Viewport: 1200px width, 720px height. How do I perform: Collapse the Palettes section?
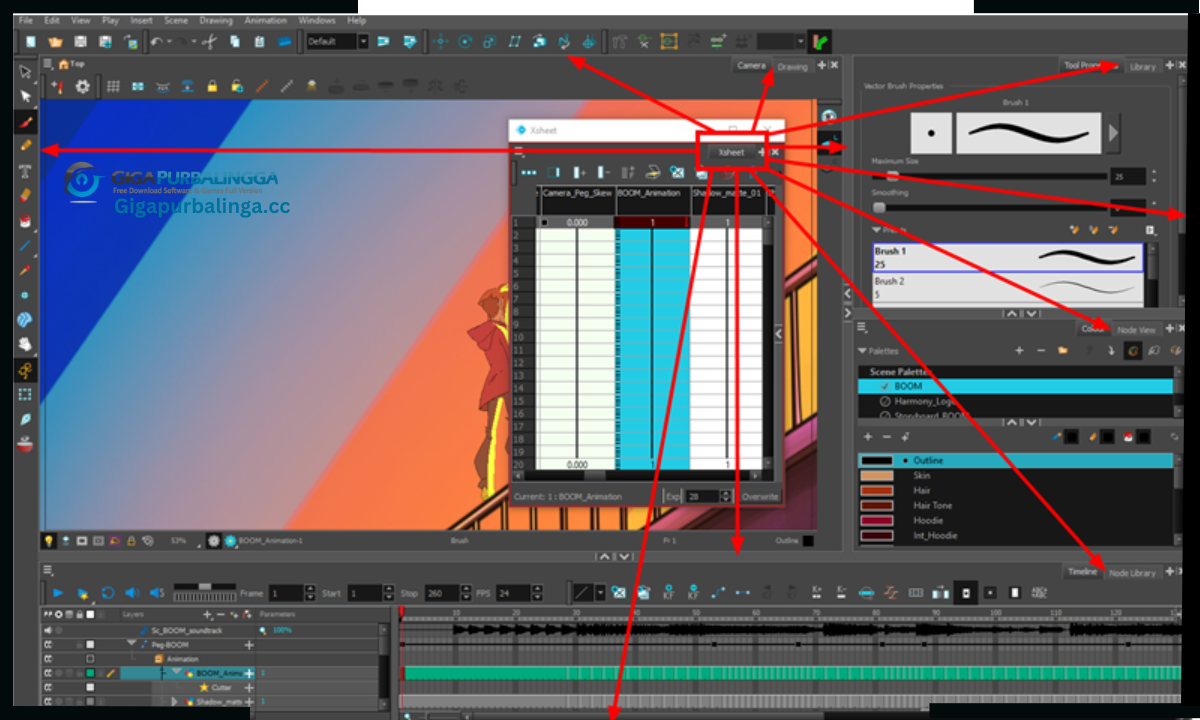click(863, 351)
